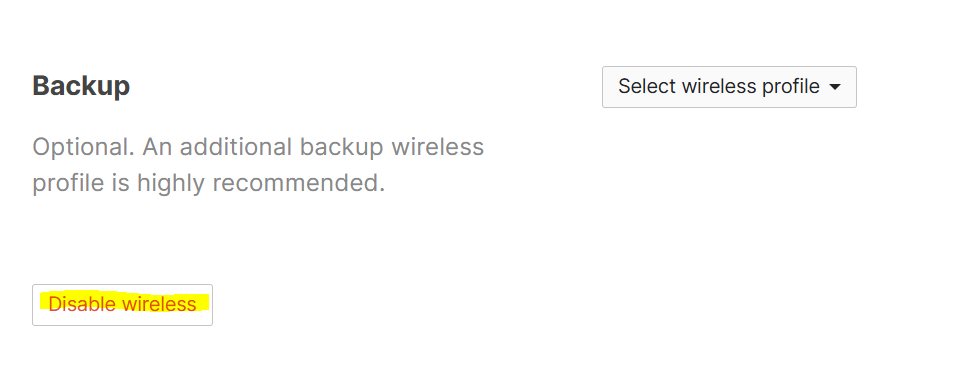Select the Backup section heading

click(81, 86)
